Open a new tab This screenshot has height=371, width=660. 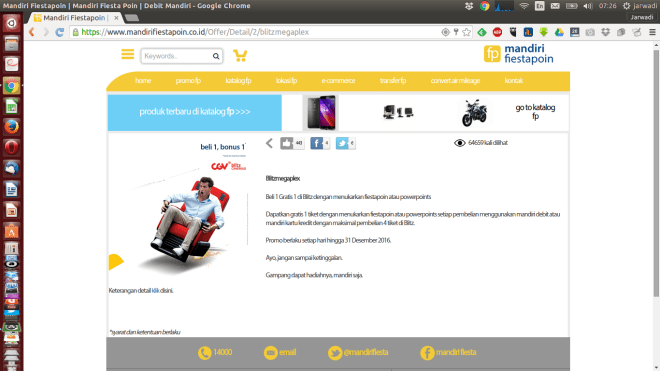click(x=132, y=18)
